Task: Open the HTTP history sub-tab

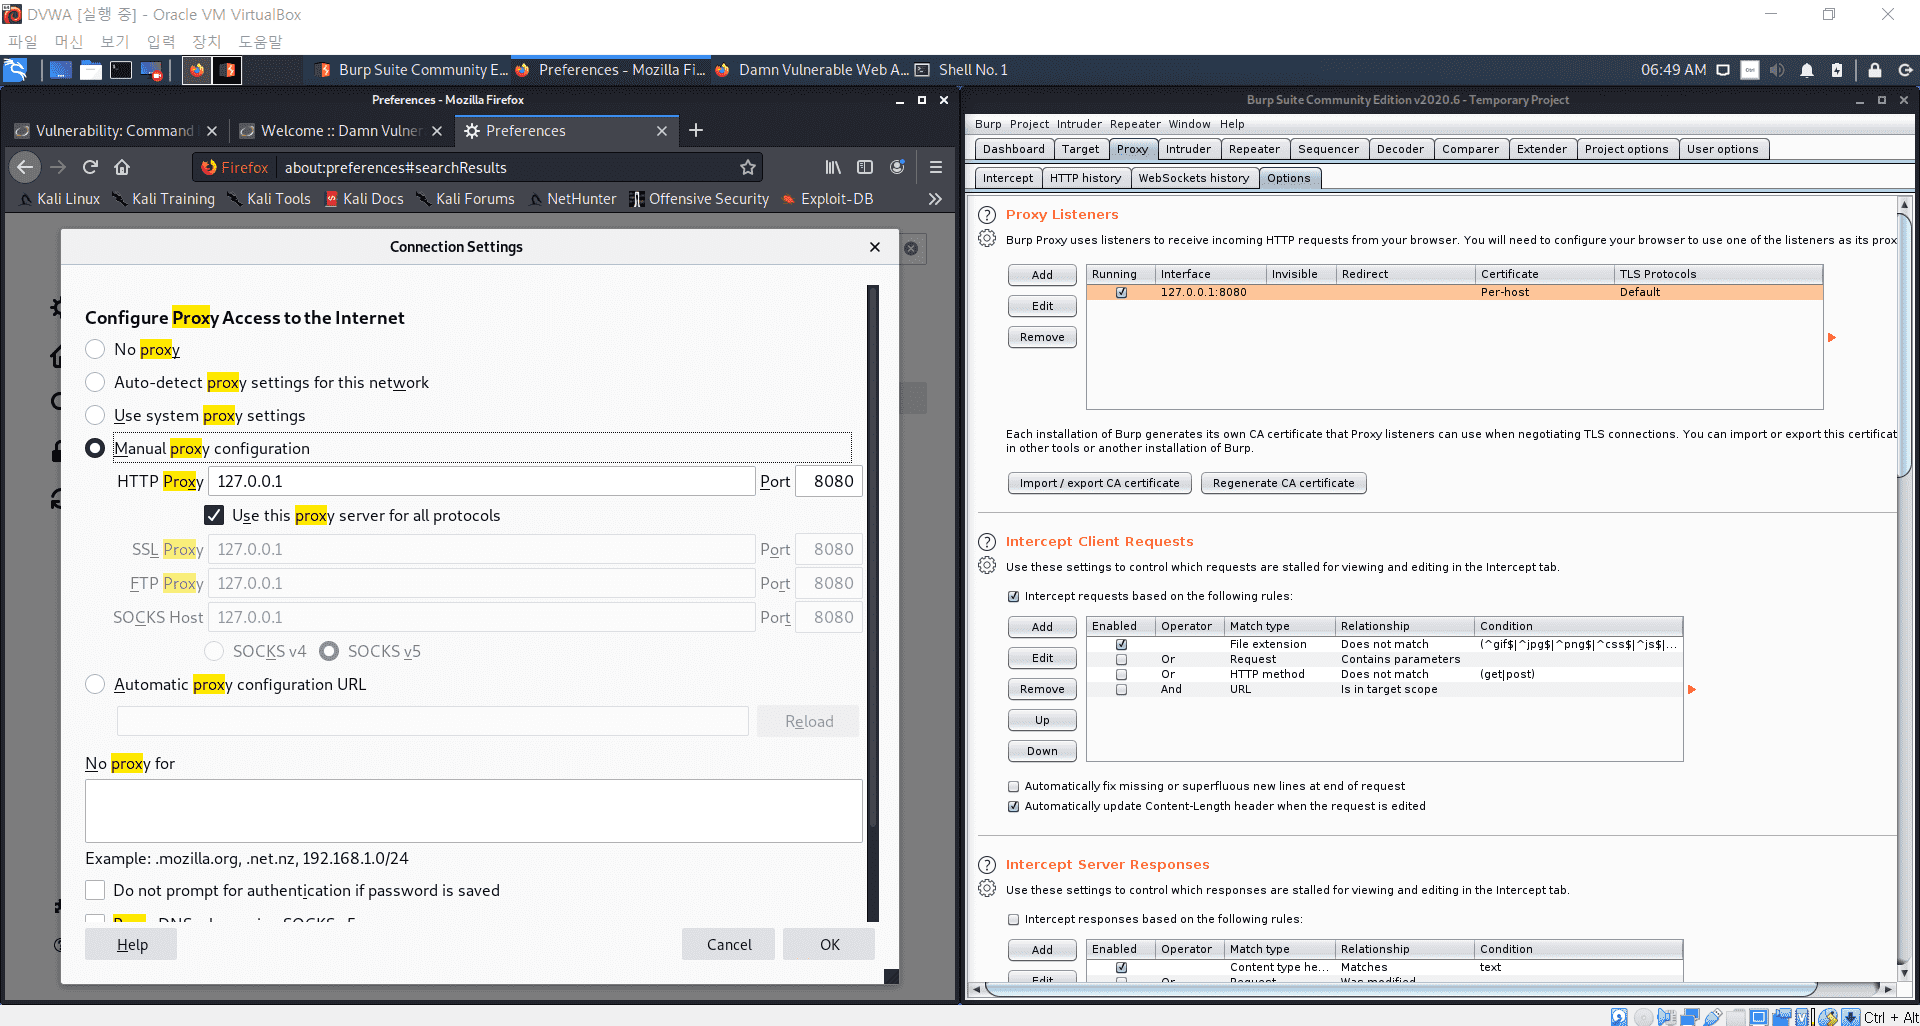Action: (1085, 178)
